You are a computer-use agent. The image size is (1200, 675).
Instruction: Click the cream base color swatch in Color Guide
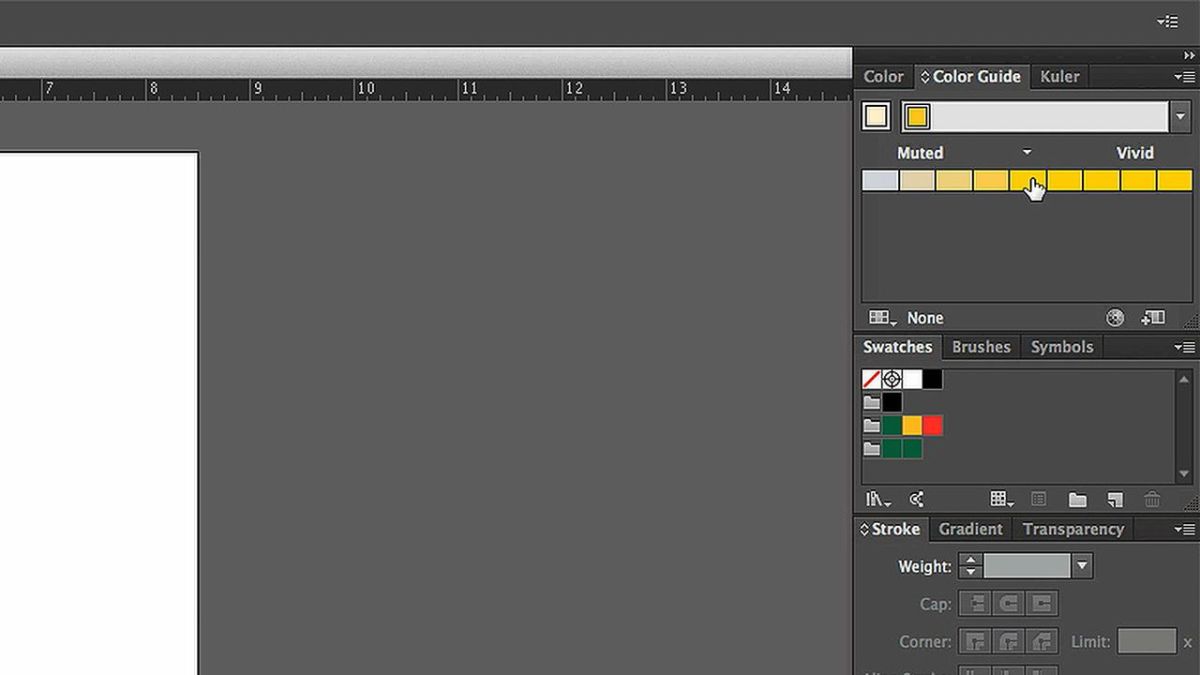coord(877,117)
